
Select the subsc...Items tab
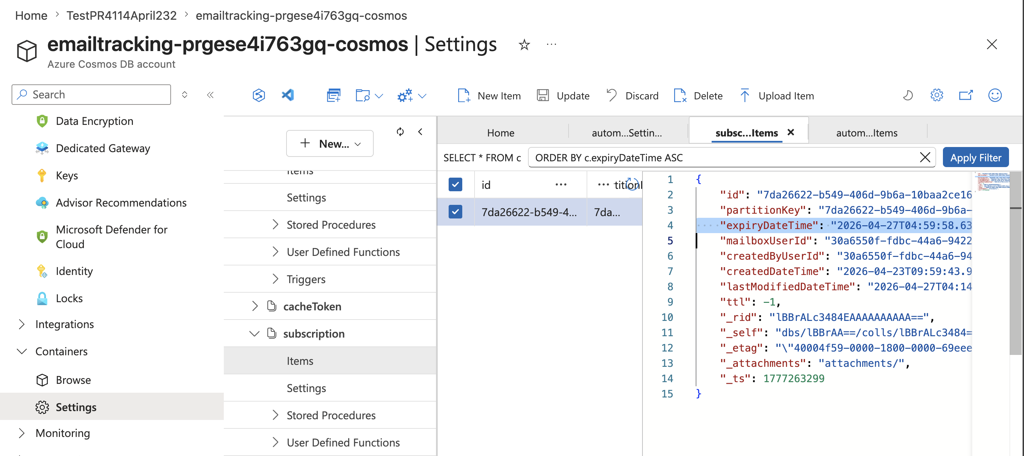pyautogui.click(x=746, y=133)
